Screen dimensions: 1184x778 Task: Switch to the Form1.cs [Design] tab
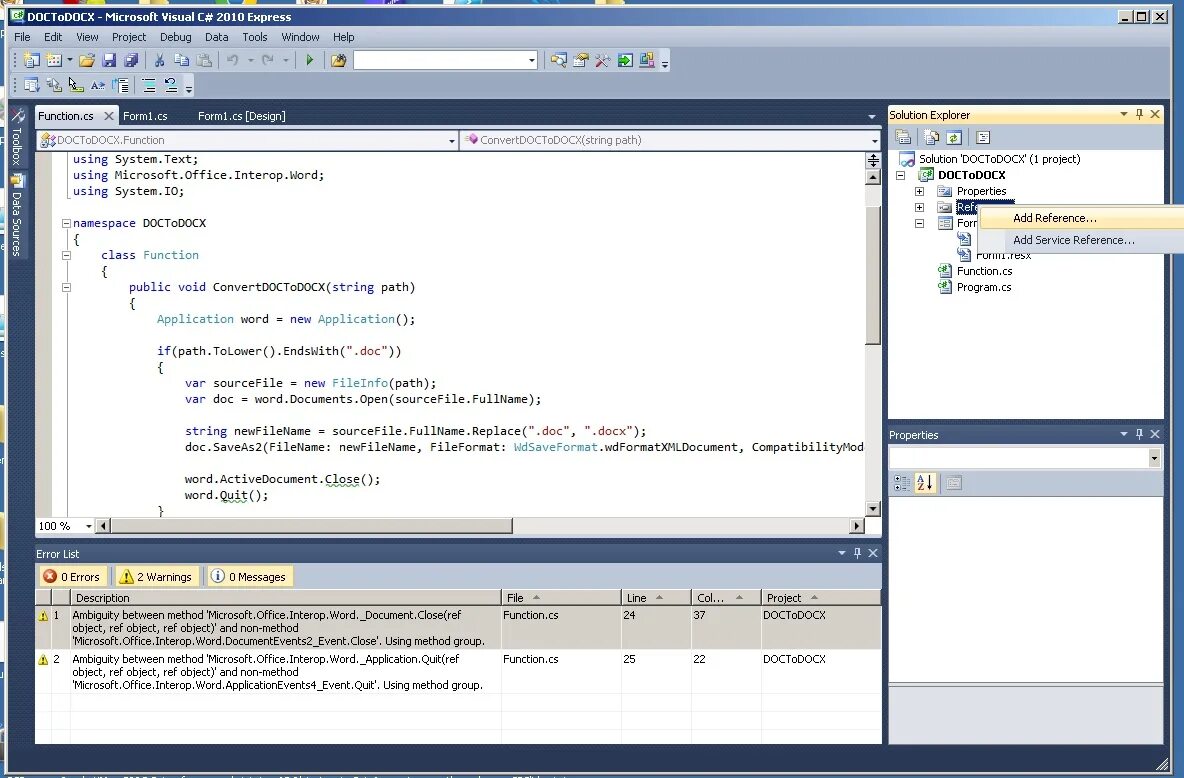[x=242, y=116]
